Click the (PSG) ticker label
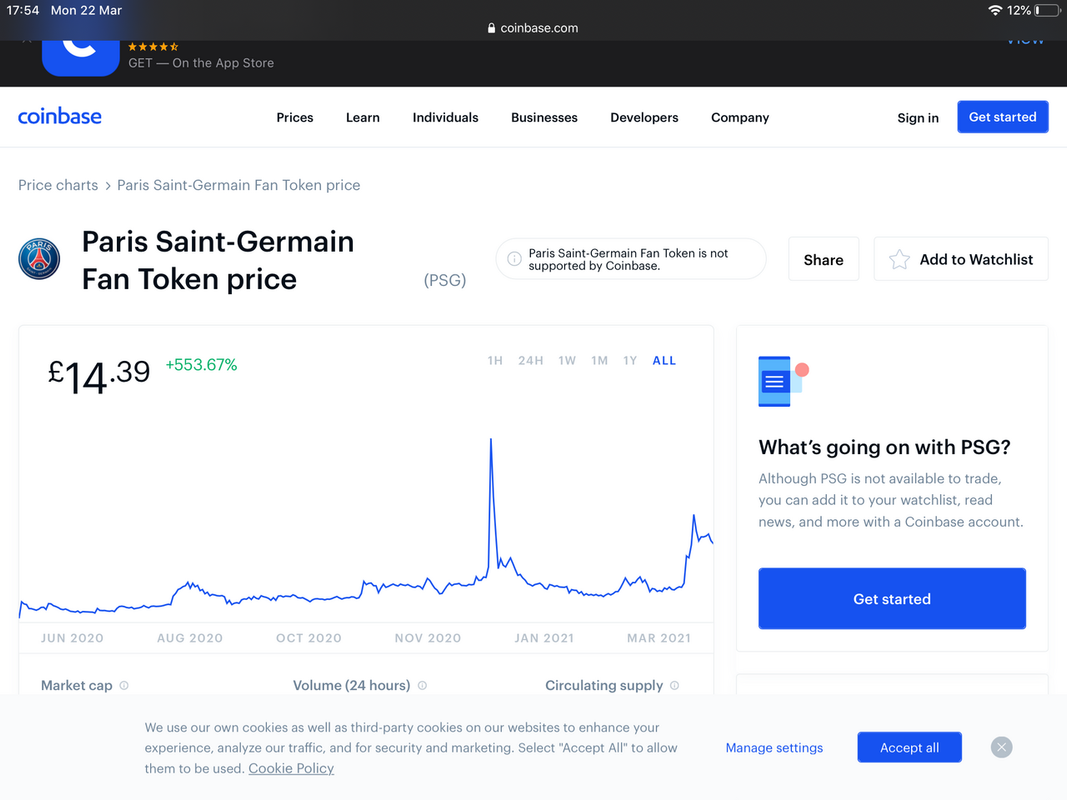 coord(445,280)
